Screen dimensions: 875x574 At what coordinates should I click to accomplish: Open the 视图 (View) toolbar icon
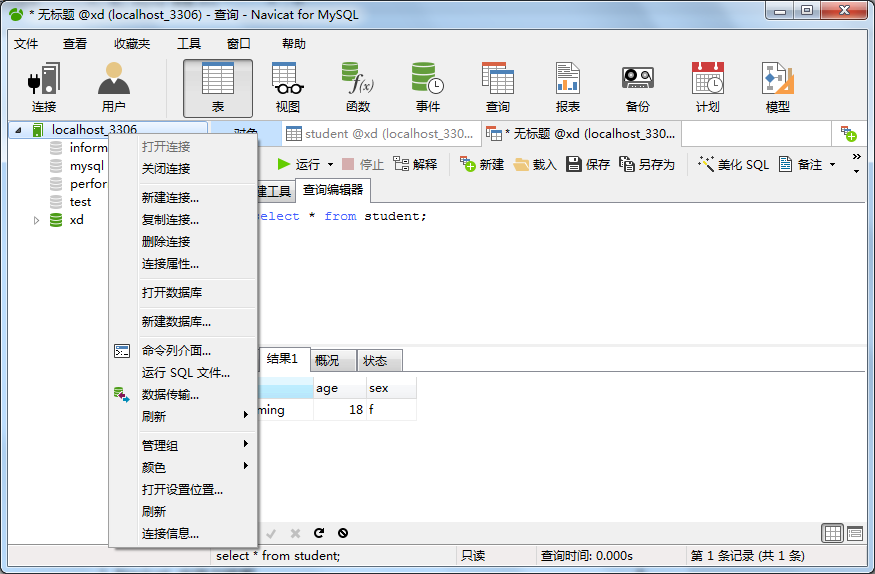(288, 88)
